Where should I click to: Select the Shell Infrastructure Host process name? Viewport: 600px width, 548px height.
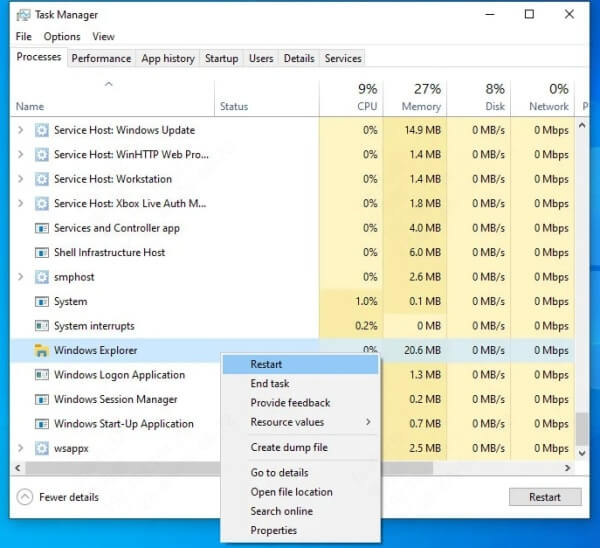[x=109, y=253]
